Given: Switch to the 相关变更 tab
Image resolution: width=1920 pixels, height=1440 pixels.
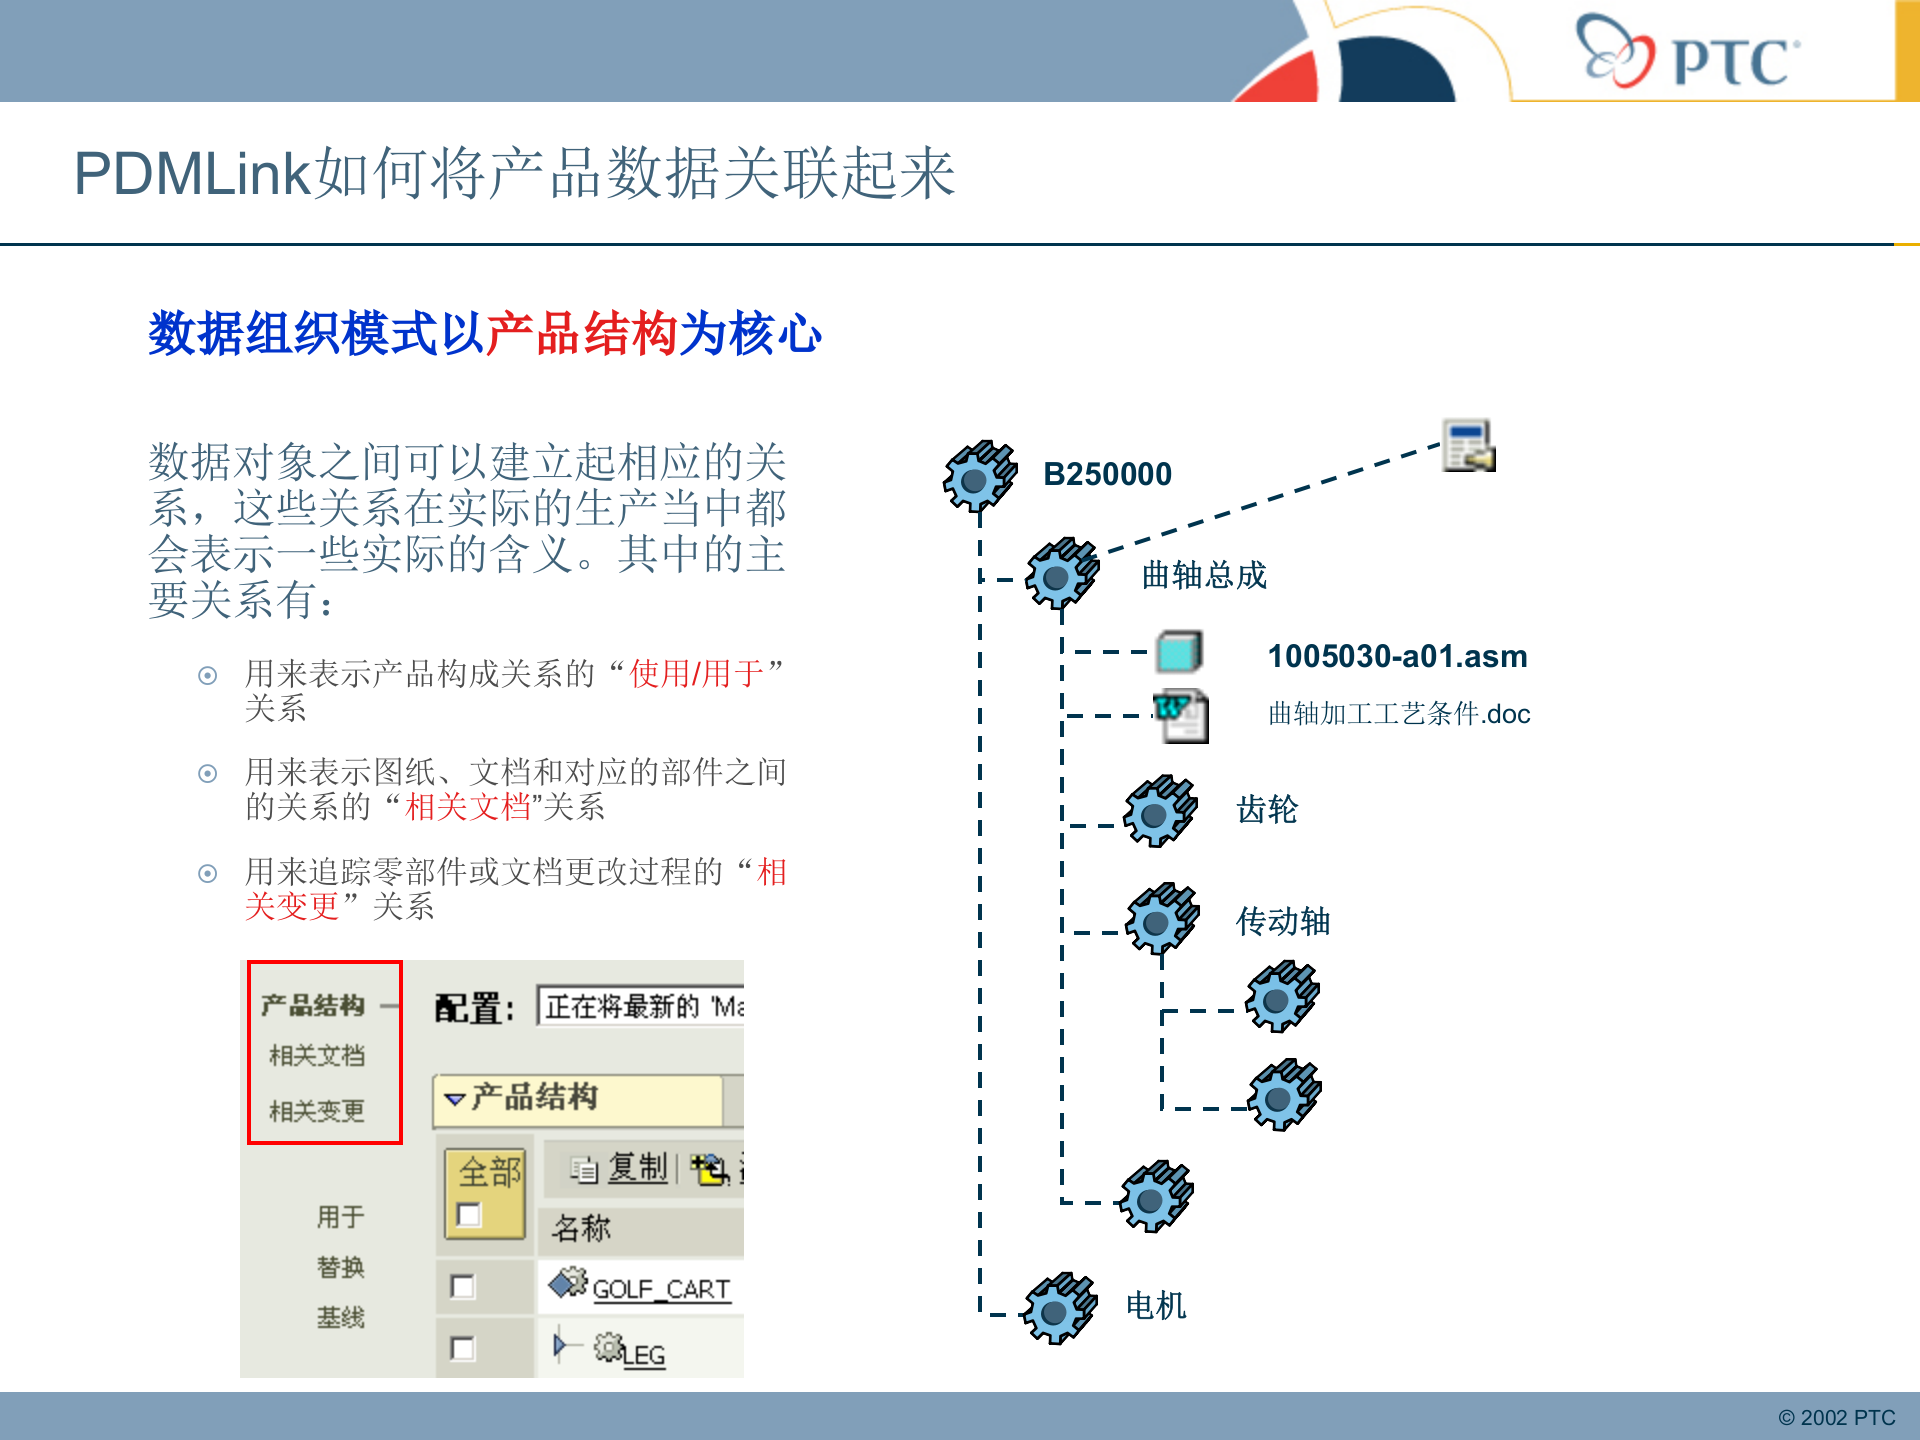Looking at the screenshot, I should pyautogui.click(x=317, y=1110).
